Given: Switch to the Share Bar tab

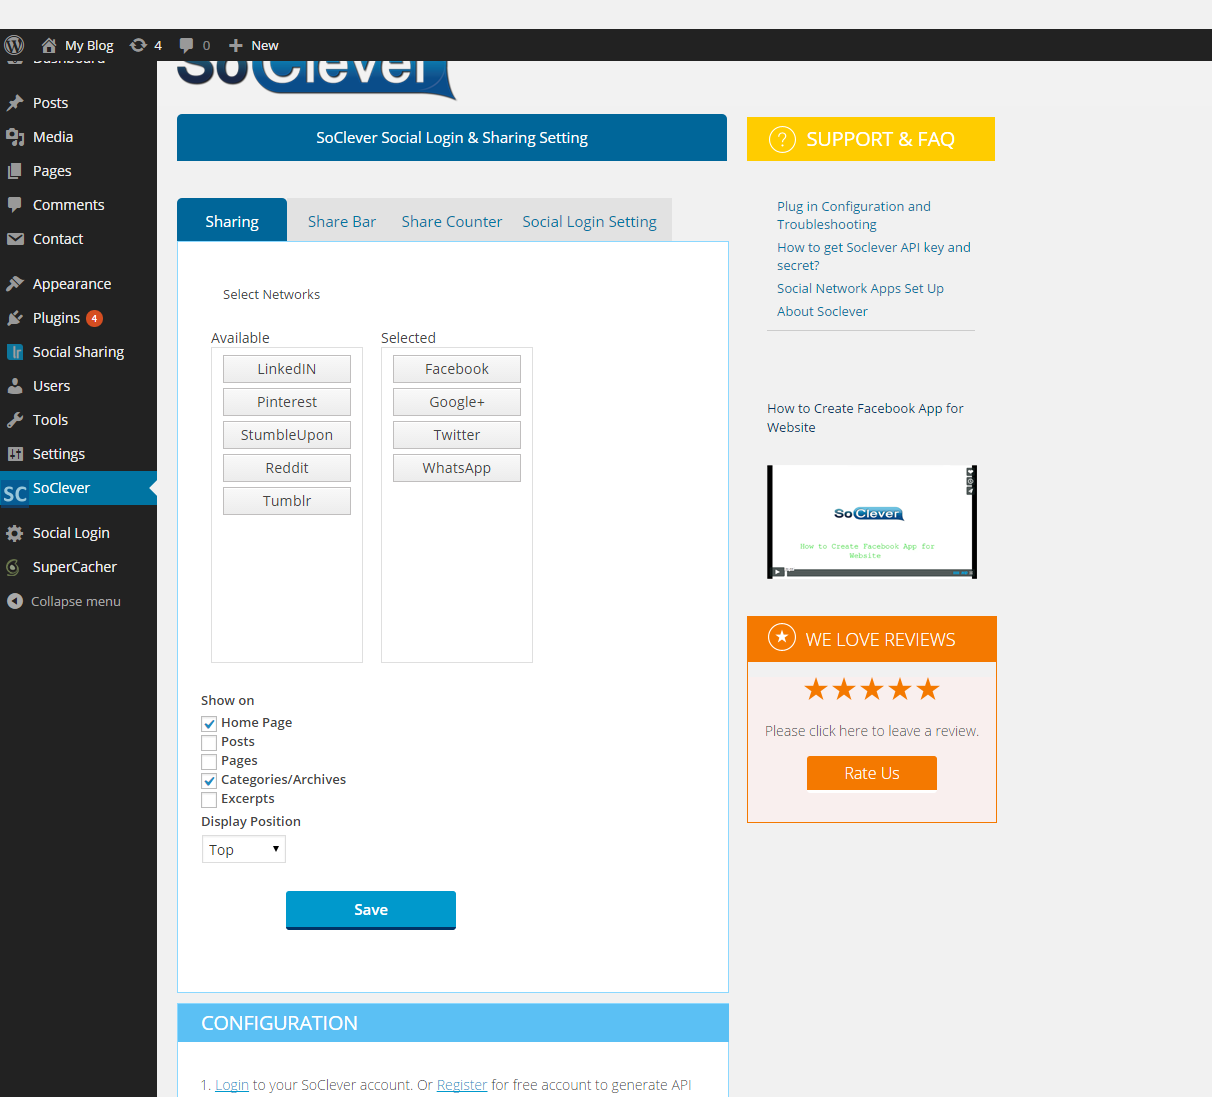Looking at the screenshot, I should pos(341,221).
